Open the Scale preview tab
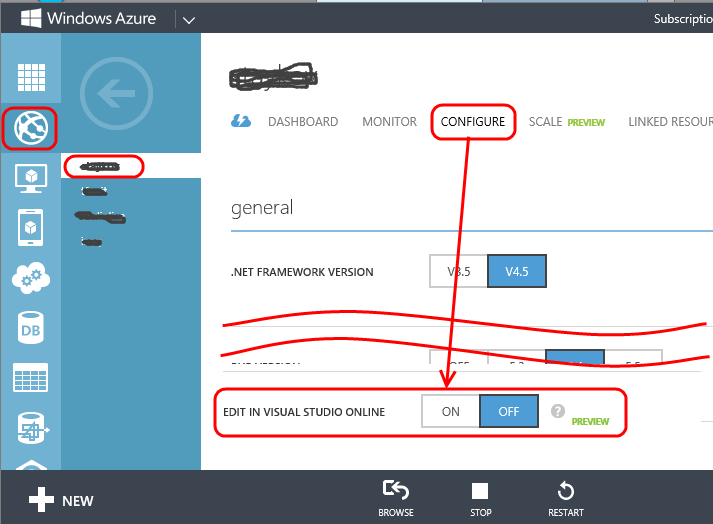 (567, 122)
